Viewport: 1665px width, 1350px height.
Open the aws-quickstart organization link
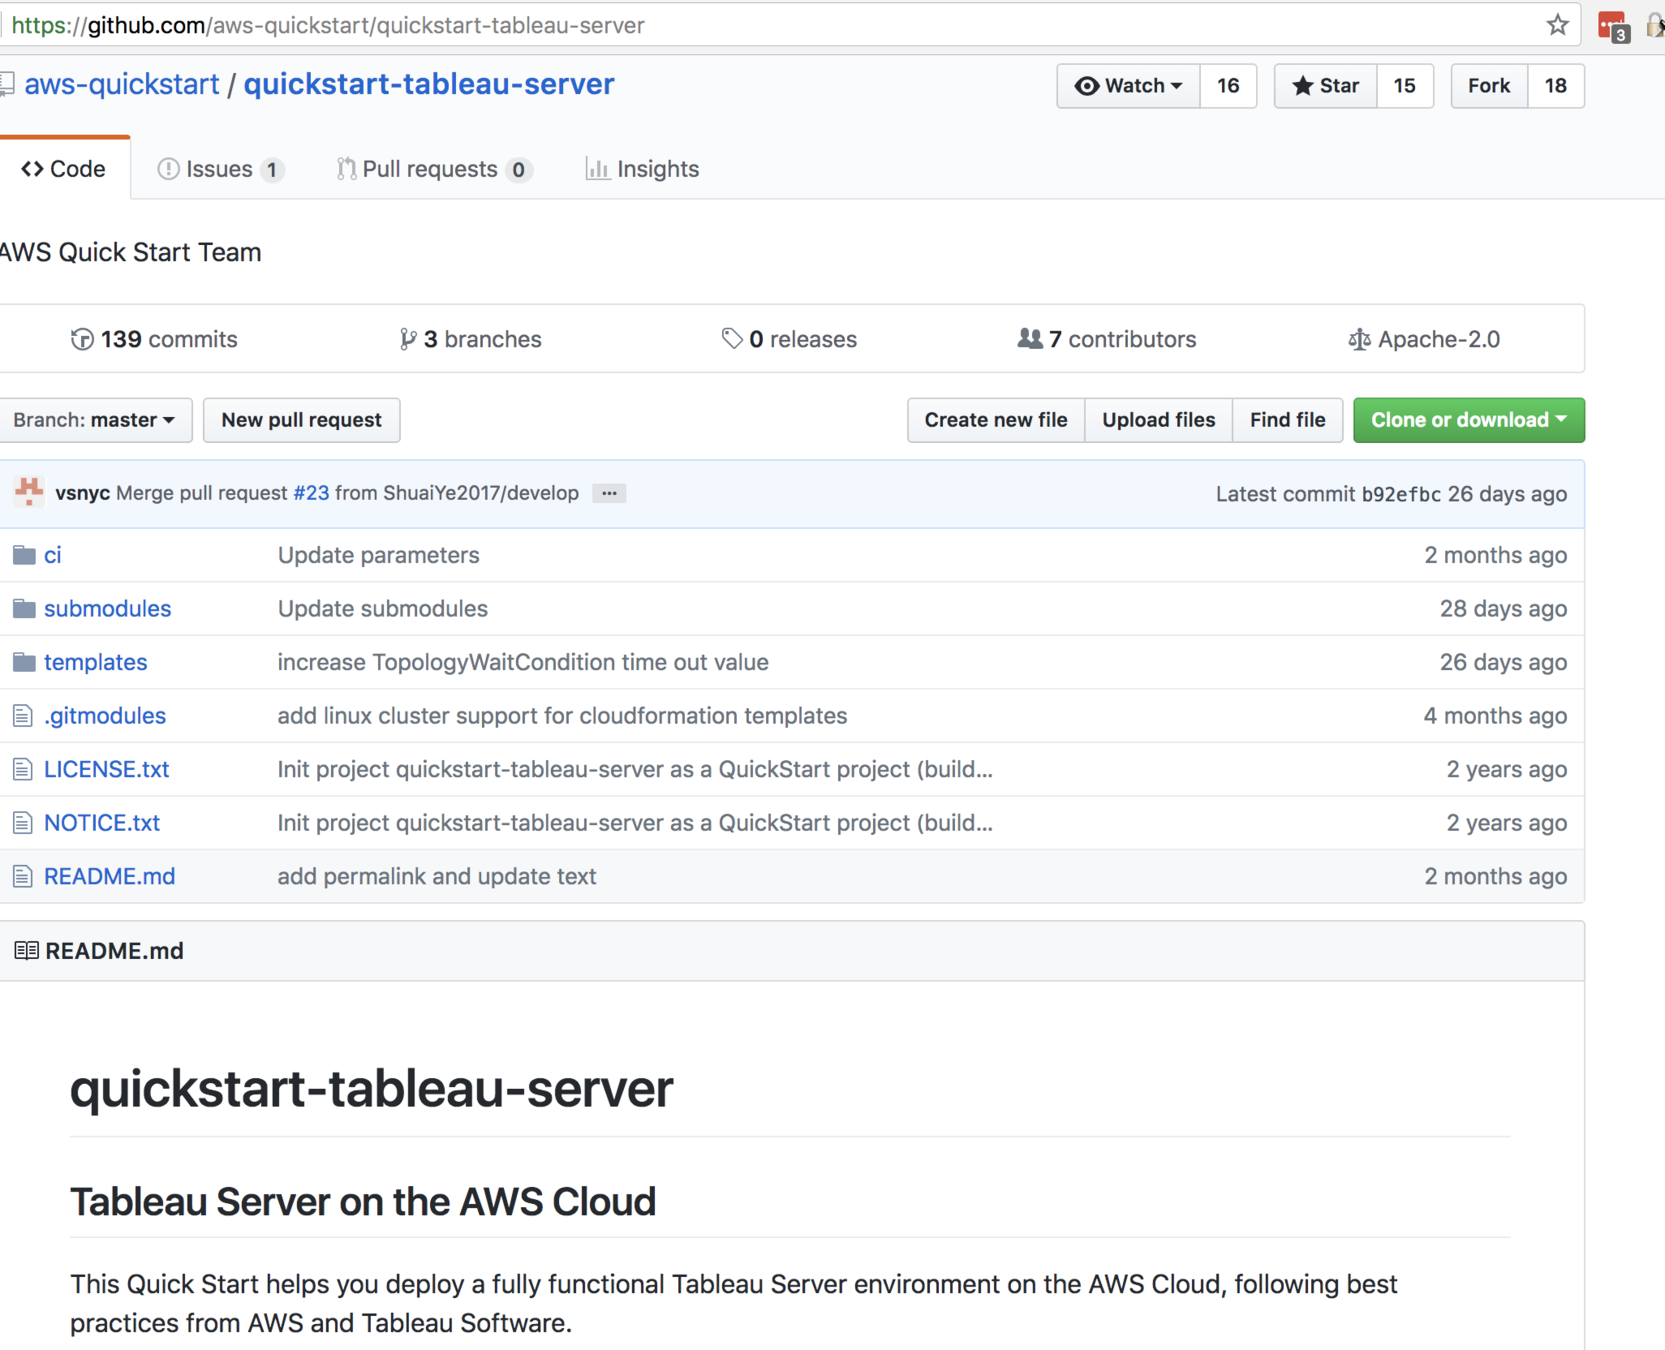122,84
